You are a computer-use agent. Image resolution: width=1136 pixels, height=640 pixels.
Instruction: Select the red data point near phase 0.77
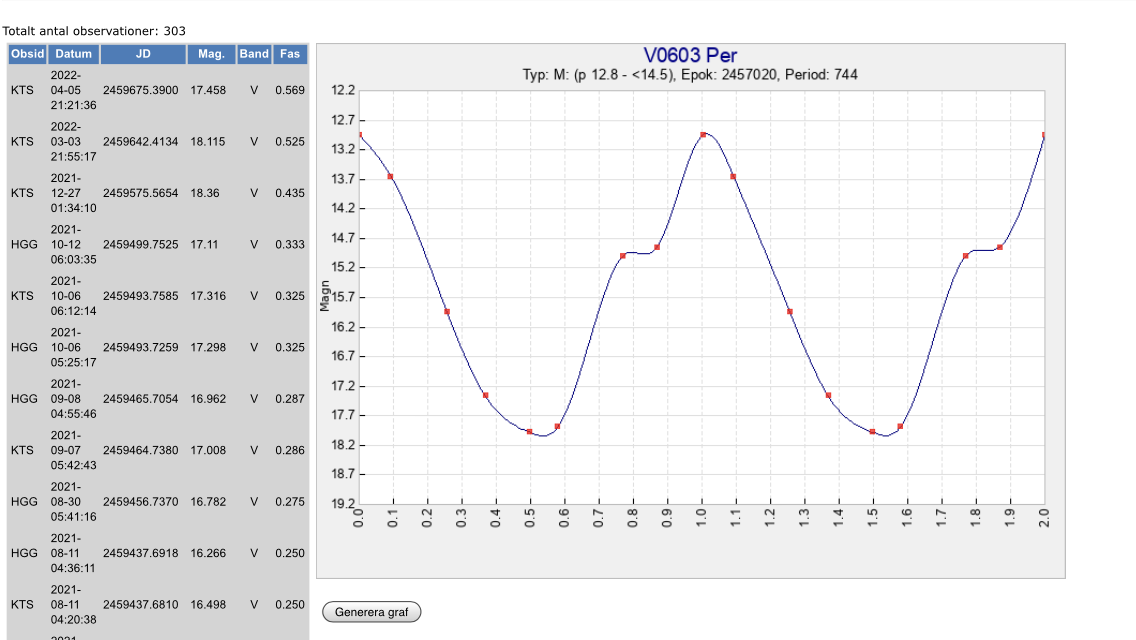[623, 256]
